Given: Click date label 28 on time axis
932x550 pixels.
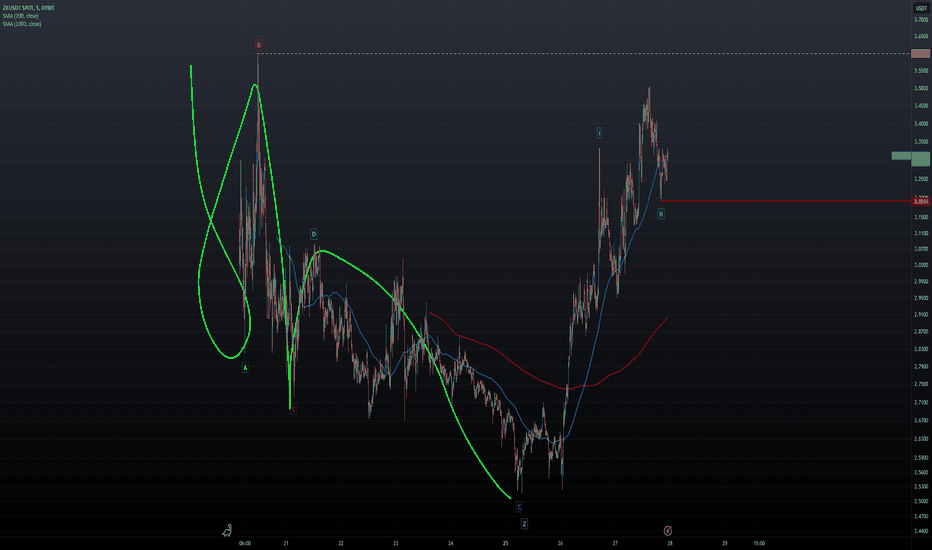Looking at the screenshot, I should point(670,543).
